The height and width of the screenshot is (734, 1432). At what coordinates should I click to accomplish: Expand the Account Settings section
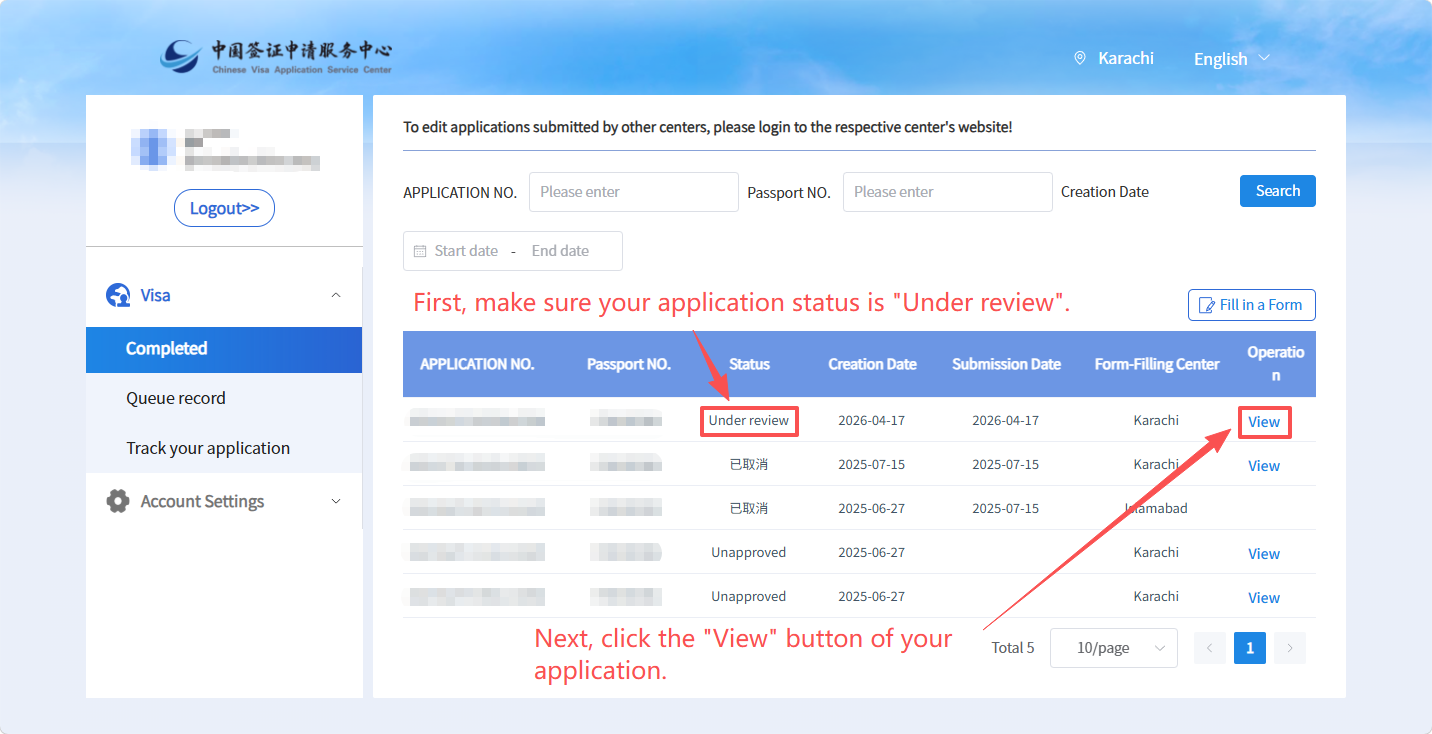tap(336, 501)
